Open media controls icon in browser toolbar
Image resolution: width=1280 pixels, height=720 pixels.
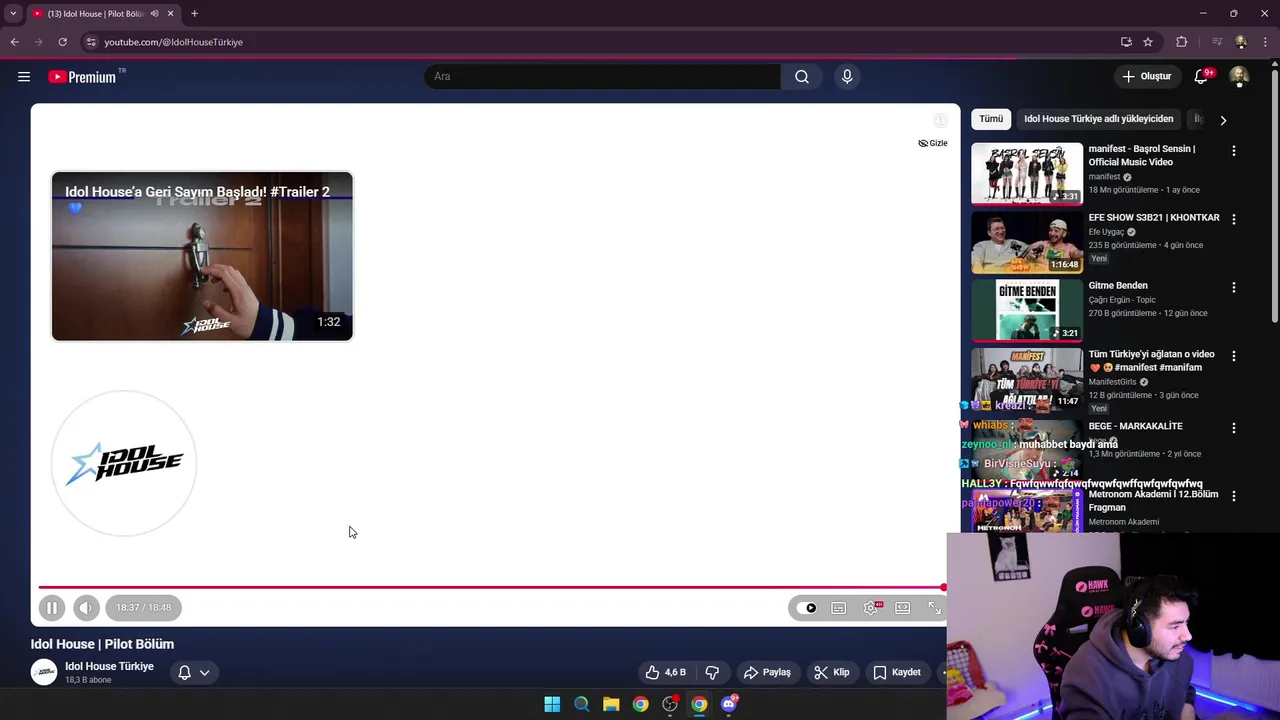click(x=1217, y=42)
